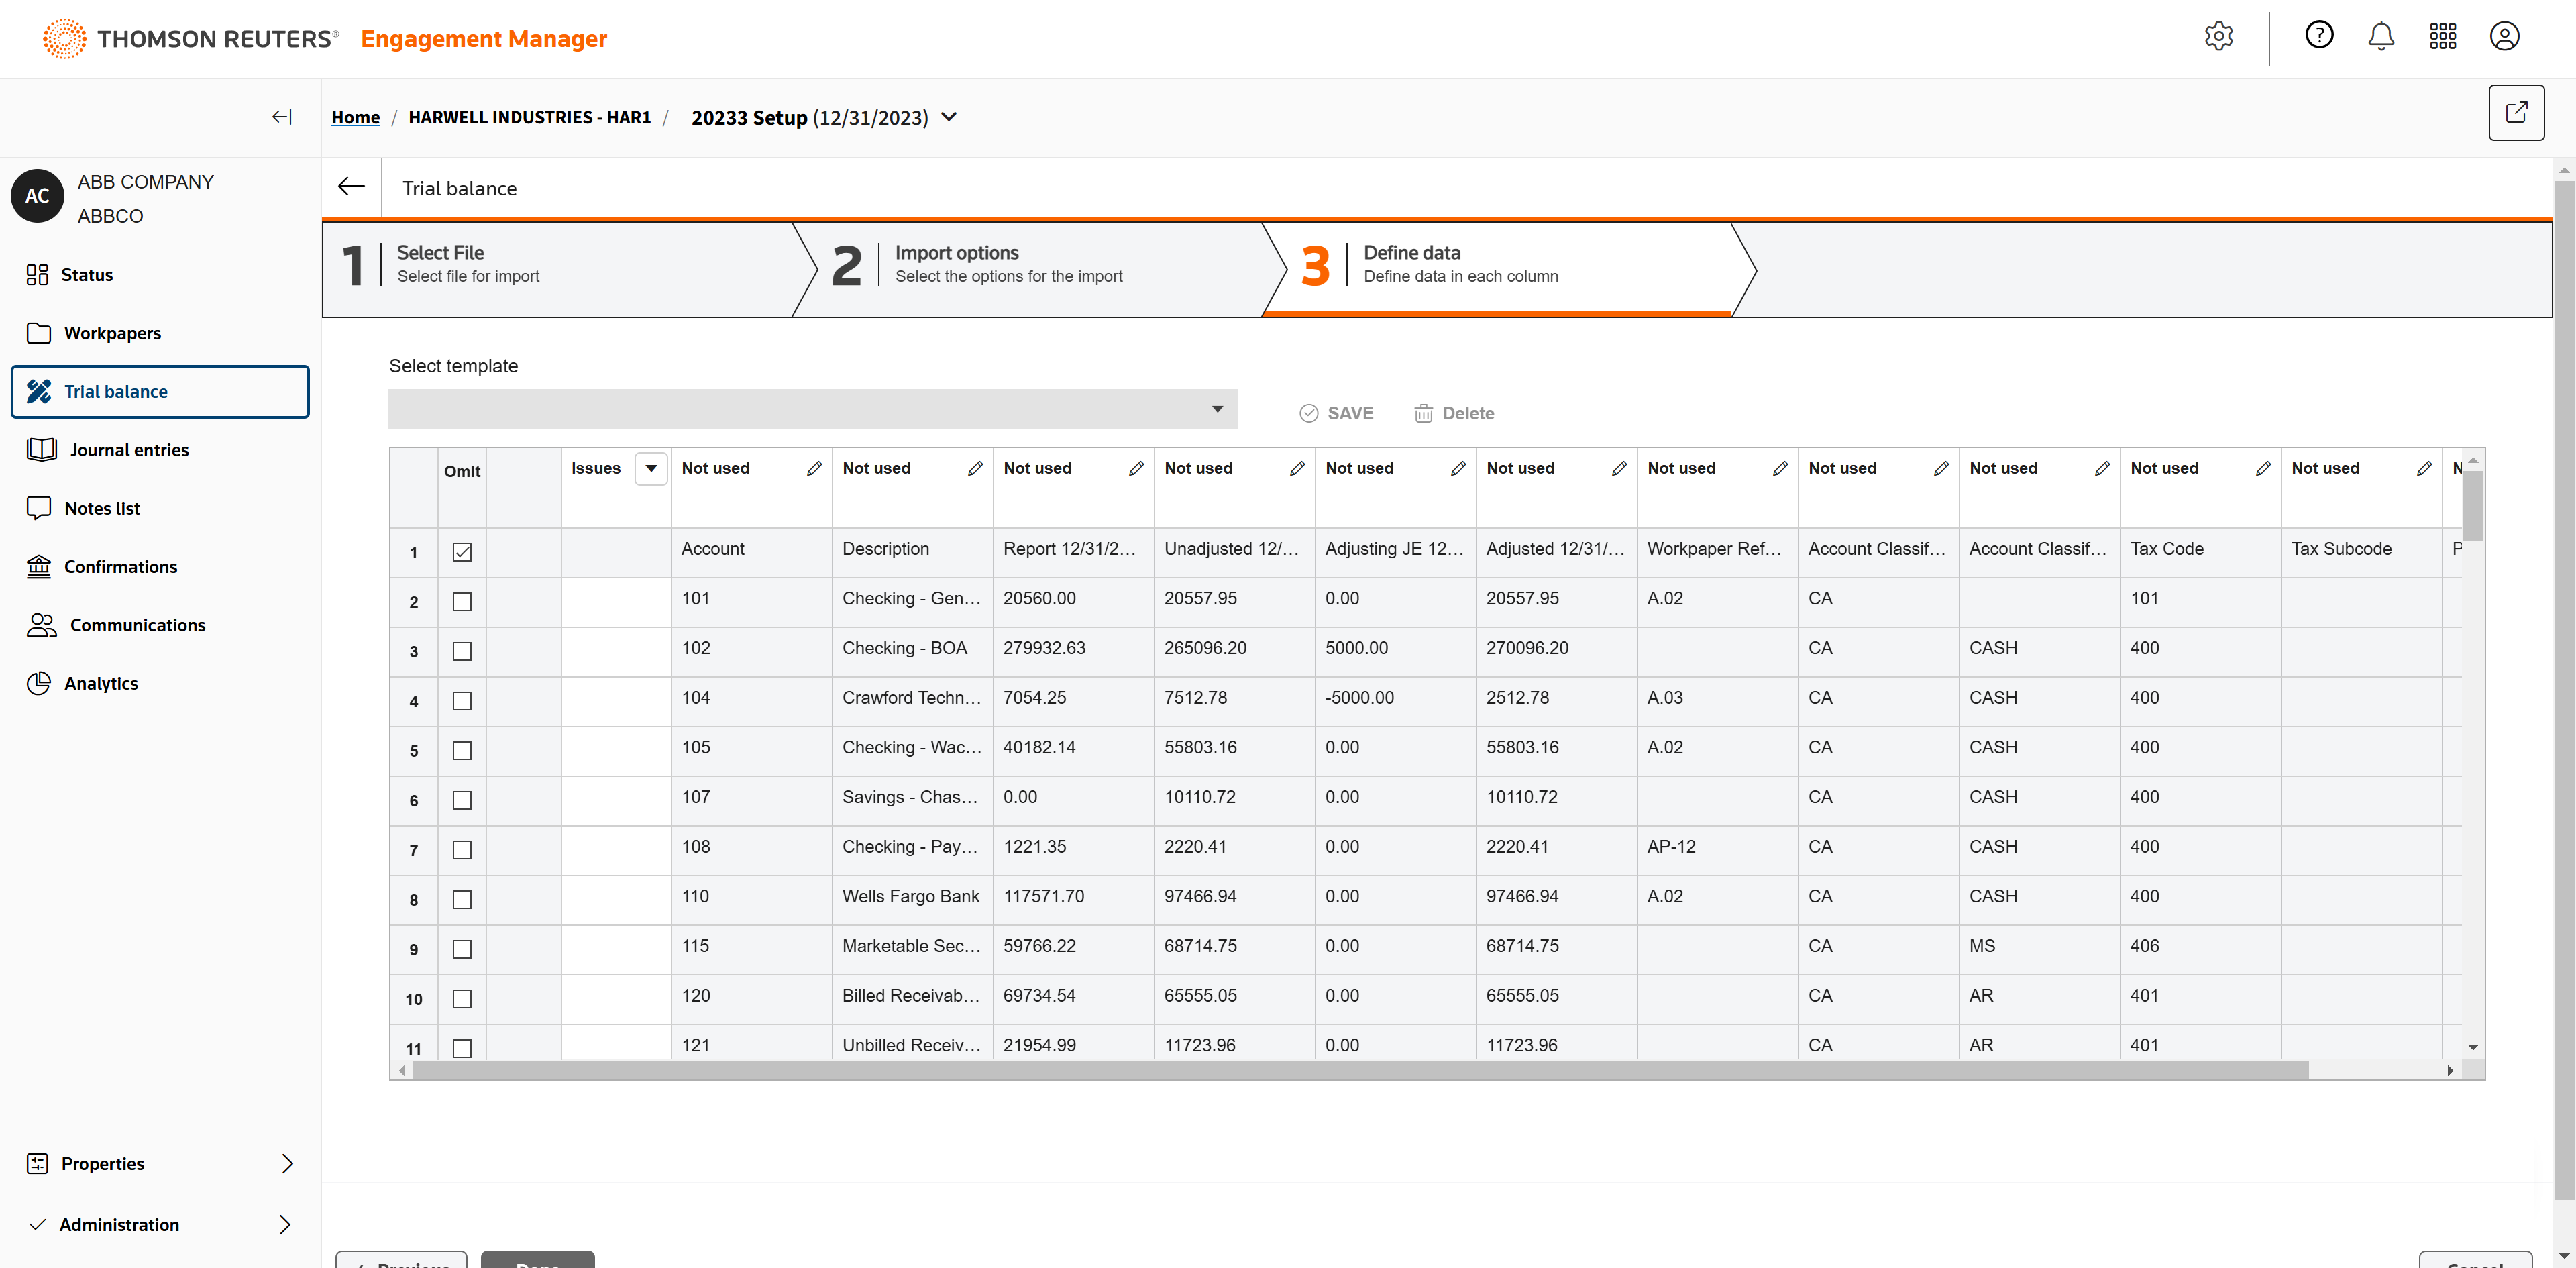Open notifications bell icon
The width and height of the screenshot is (2576, 1268).
pos(2380,37)
